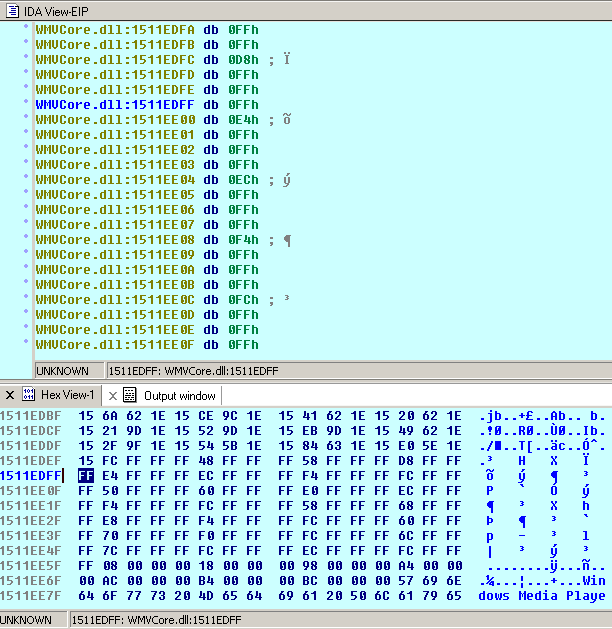Select highlighted line WMVCore.dll:1511EDFF
The width and height of the screenshot is (612, 629).
[x=147, y=105]
